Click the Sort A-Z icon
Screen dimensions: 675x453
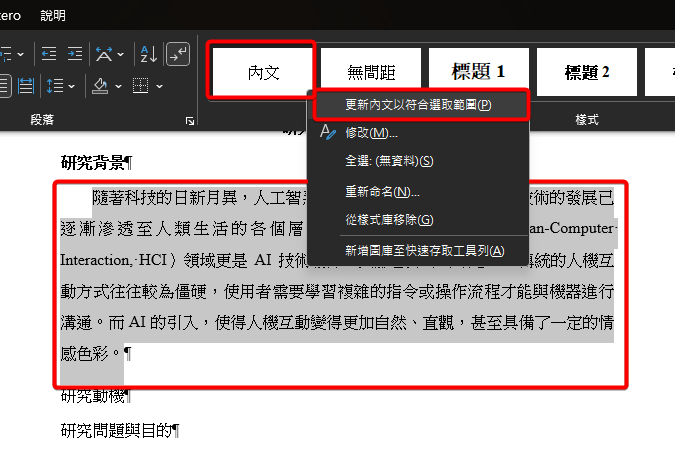[x=148, y=54]
